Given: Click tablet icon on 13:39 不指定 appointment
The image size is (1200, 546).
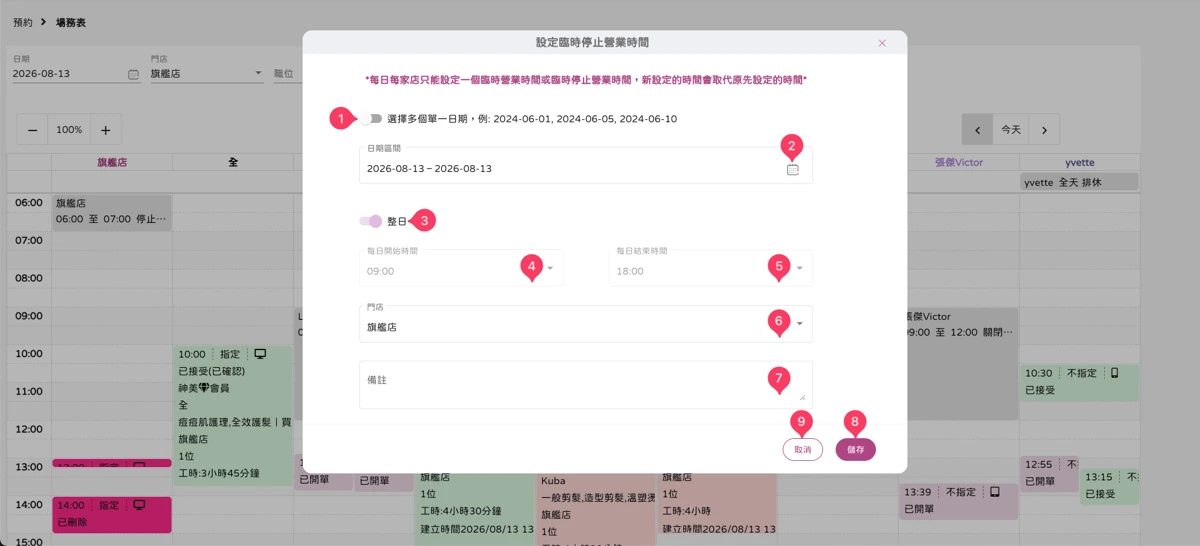Looking at the screenshot, I should tap(995, 492).
